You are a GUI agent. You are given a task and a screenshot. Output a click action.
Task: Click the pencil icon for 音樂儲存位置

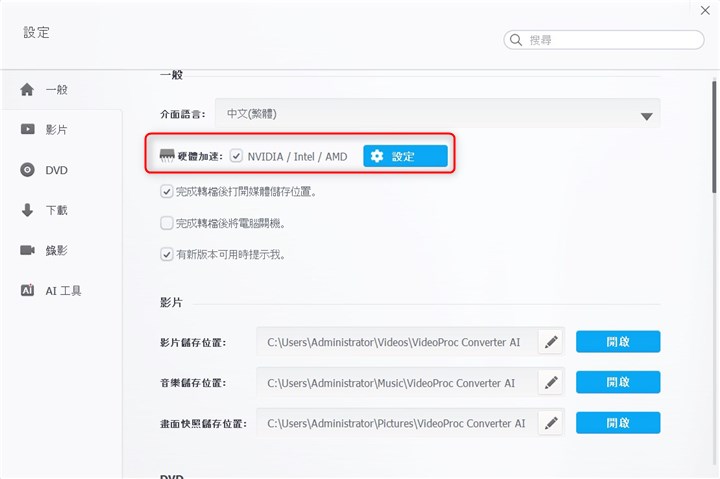(x=551, y=382)
